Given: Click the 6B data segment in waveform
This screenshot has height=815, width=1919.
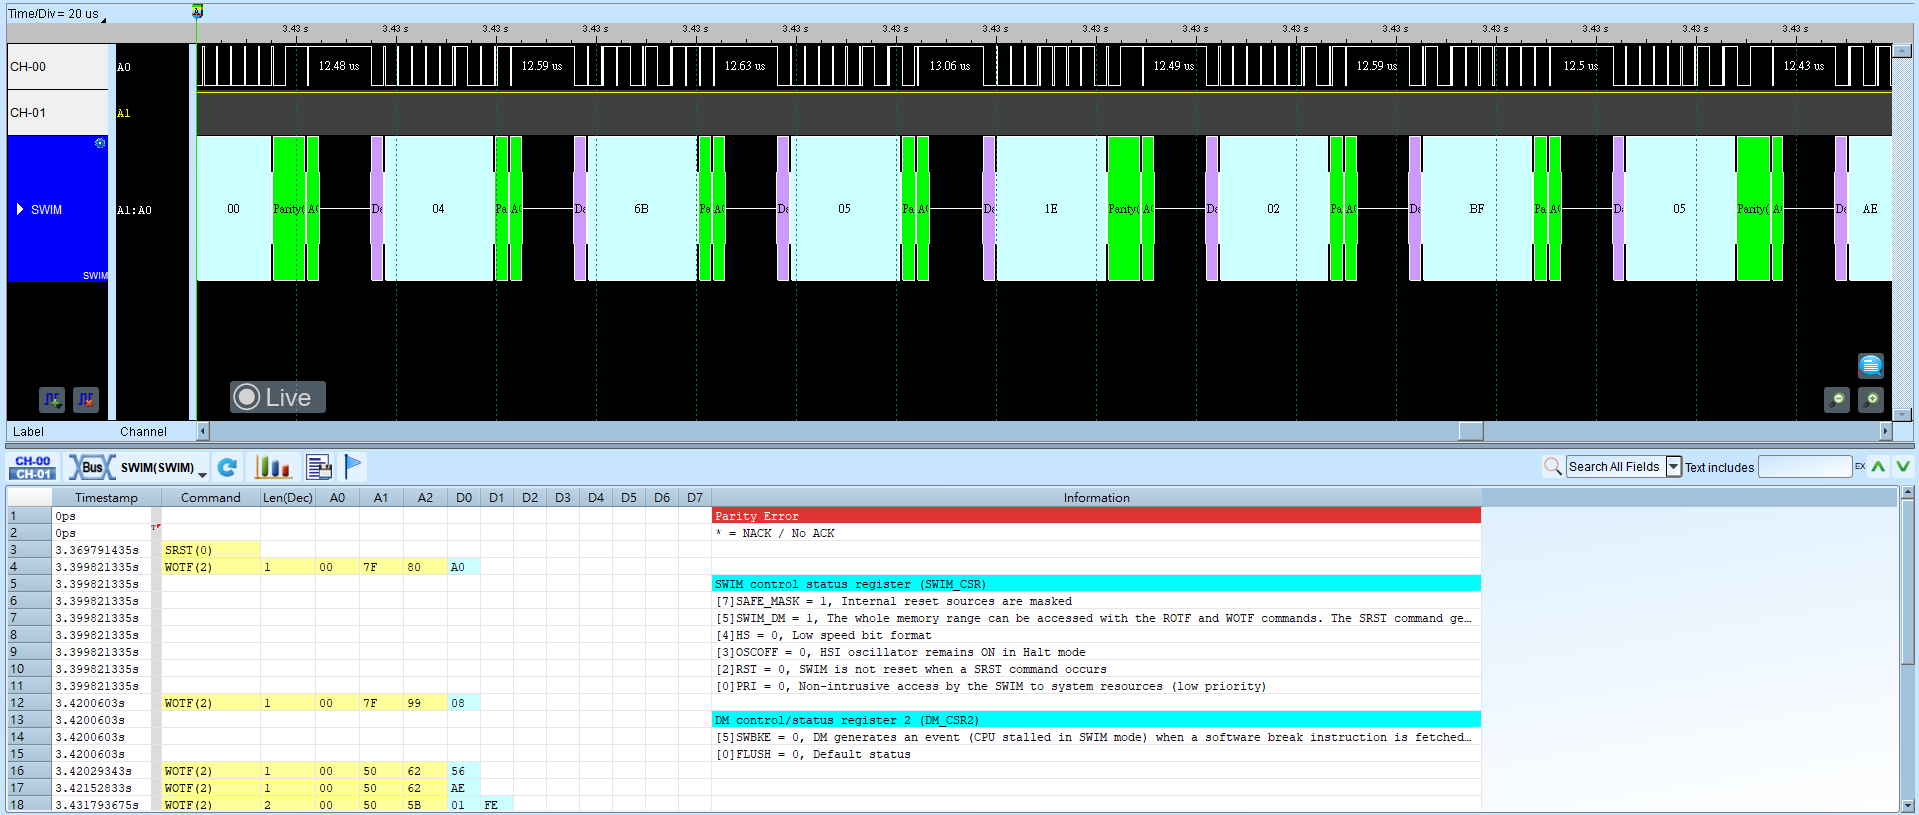Looking at the screenshot, I should [x=641, y=209].
